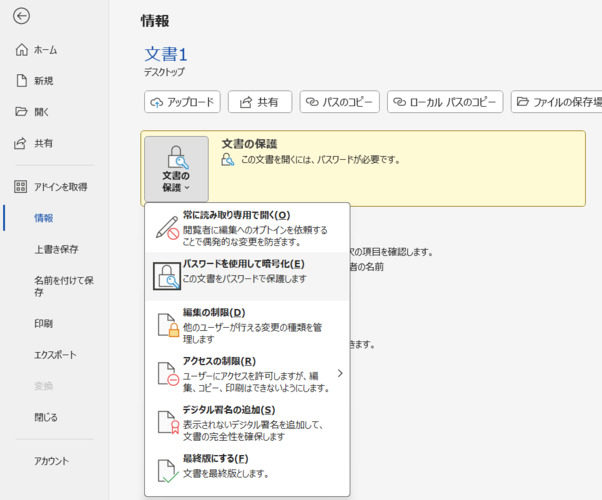Click the ファイルの保存場所 button

pos(556,102)
